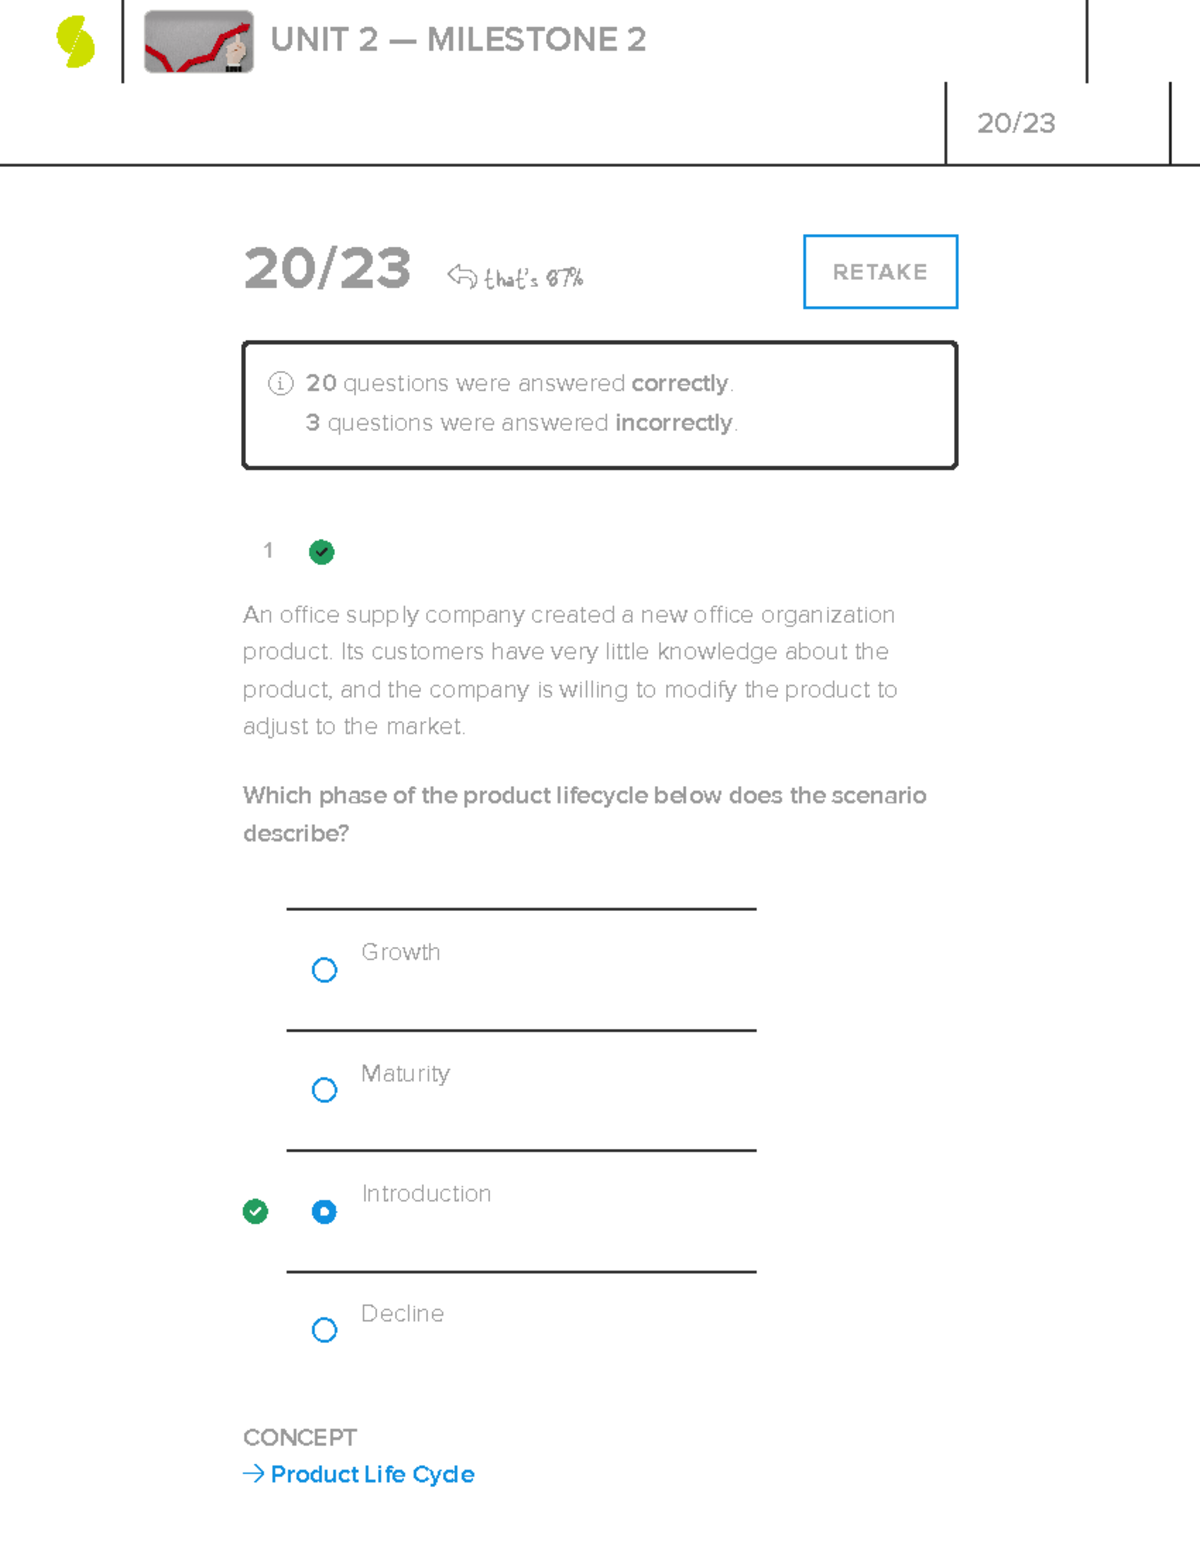This screenshot has height=1553, width=1200.
Task: Click the Growth answer label
Action: coord(400,952)
